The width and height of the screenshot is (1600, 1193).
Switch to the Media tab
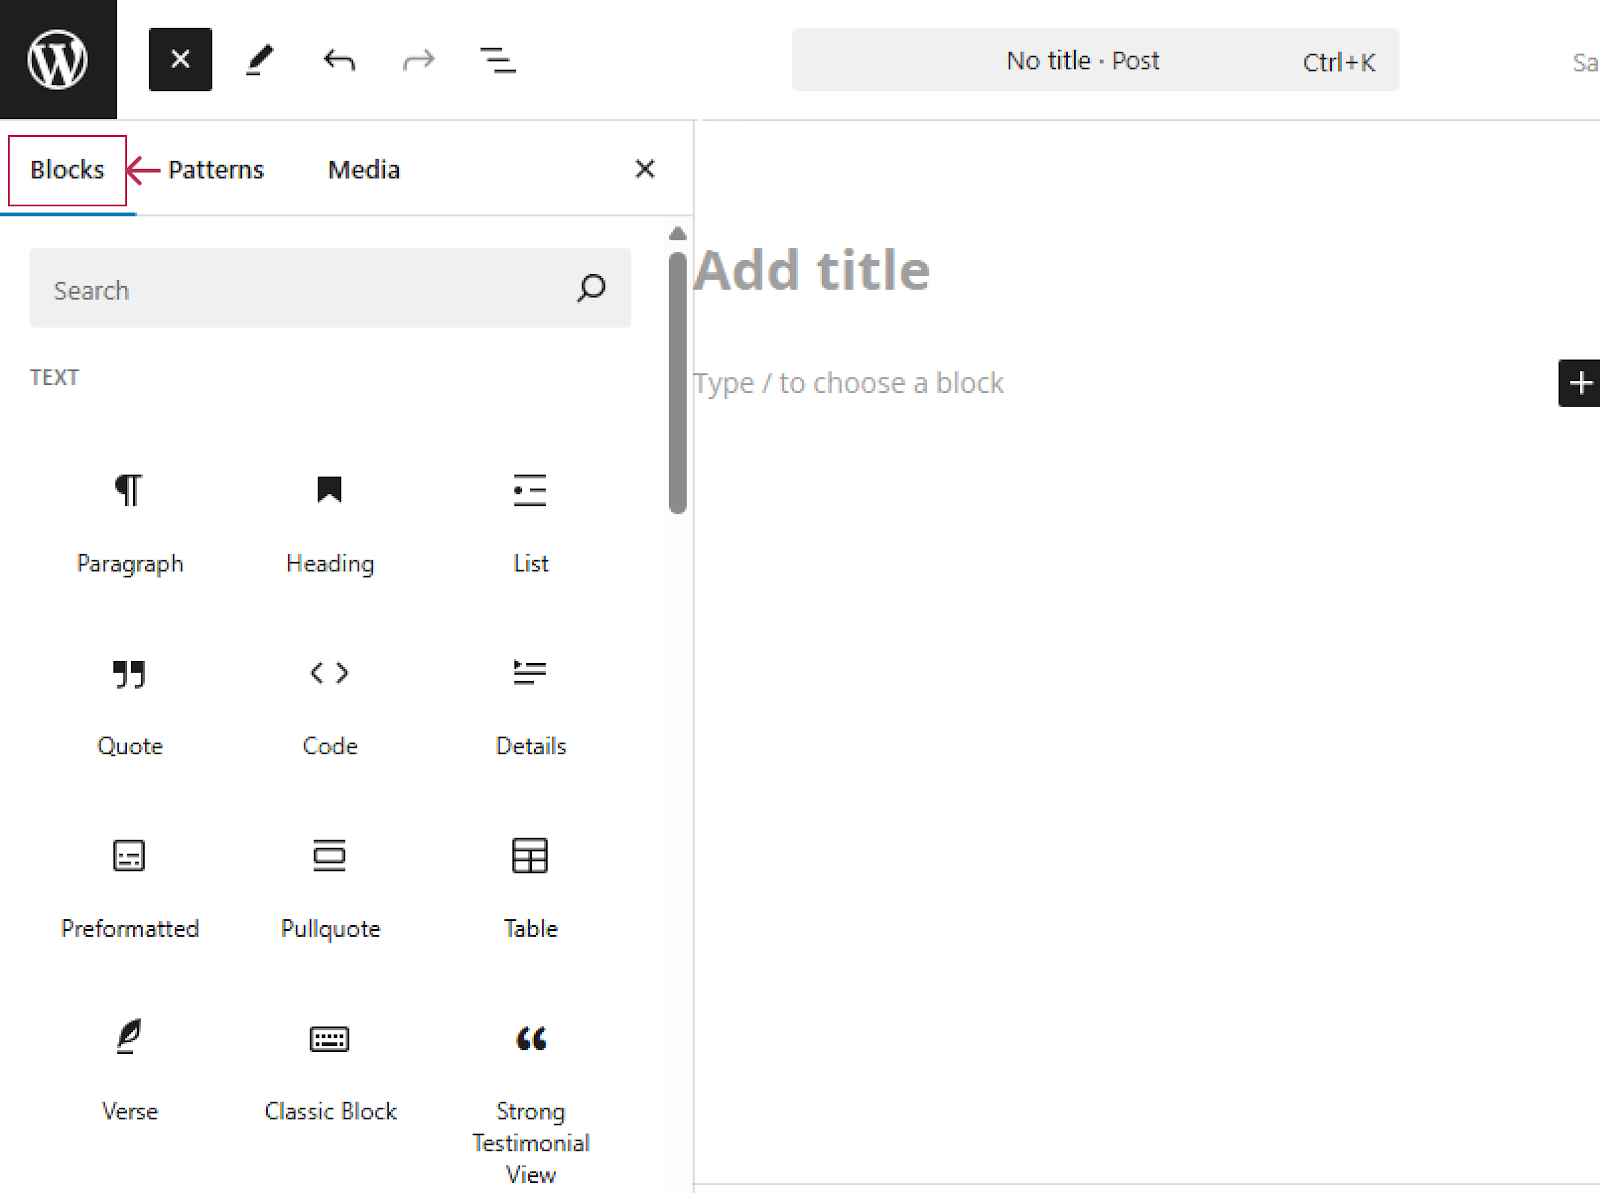364,170
